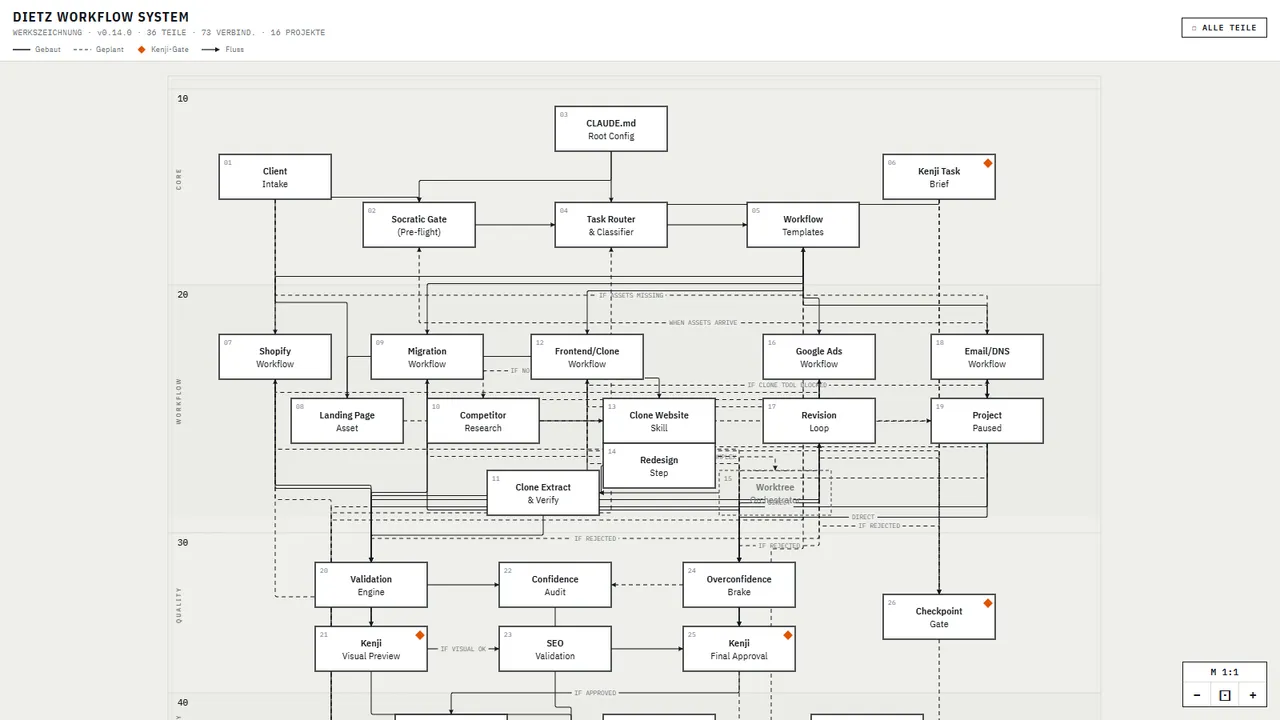Screen dimensions: 1280x720
Task: Select the Kenji Final Approval node
Action: coord(739,649)
